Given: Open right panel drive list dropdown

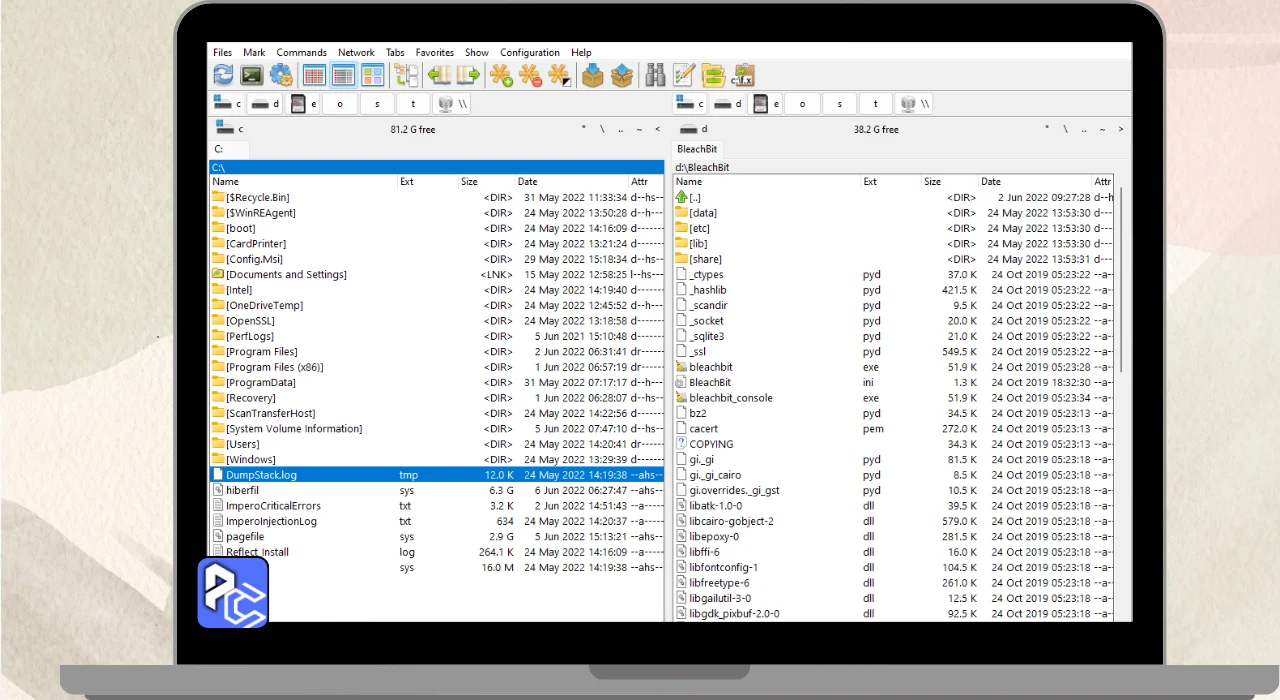Looking at the screenshot, I should click(x=692, y=129).
